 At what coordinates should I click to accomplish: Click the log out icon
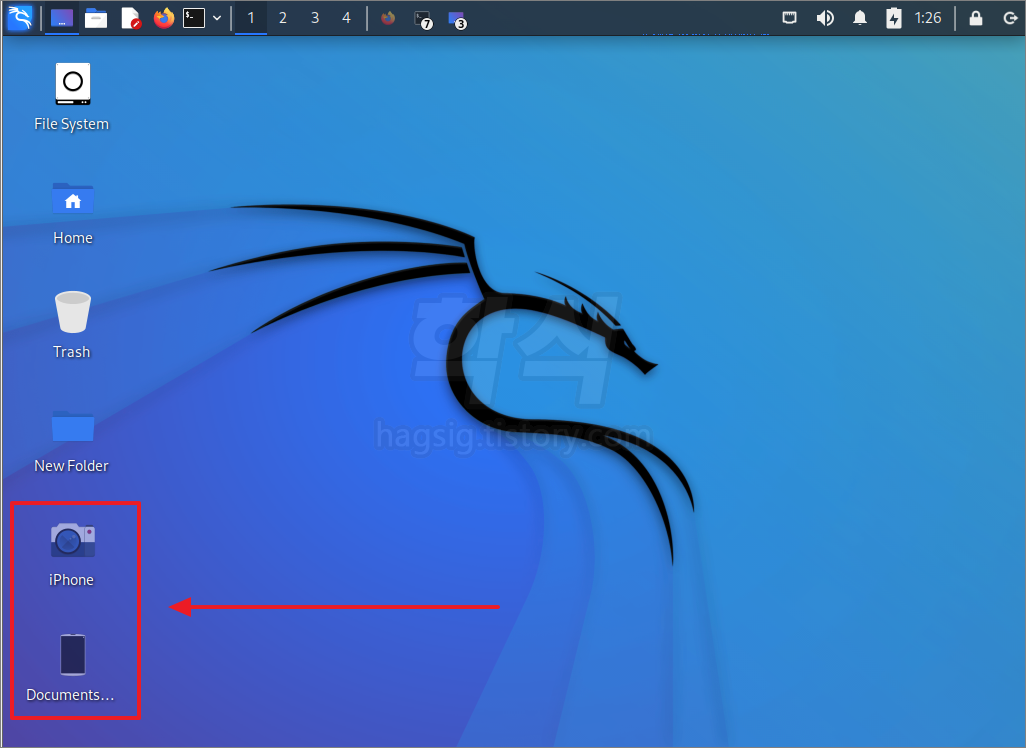[x=1010, y=18]
